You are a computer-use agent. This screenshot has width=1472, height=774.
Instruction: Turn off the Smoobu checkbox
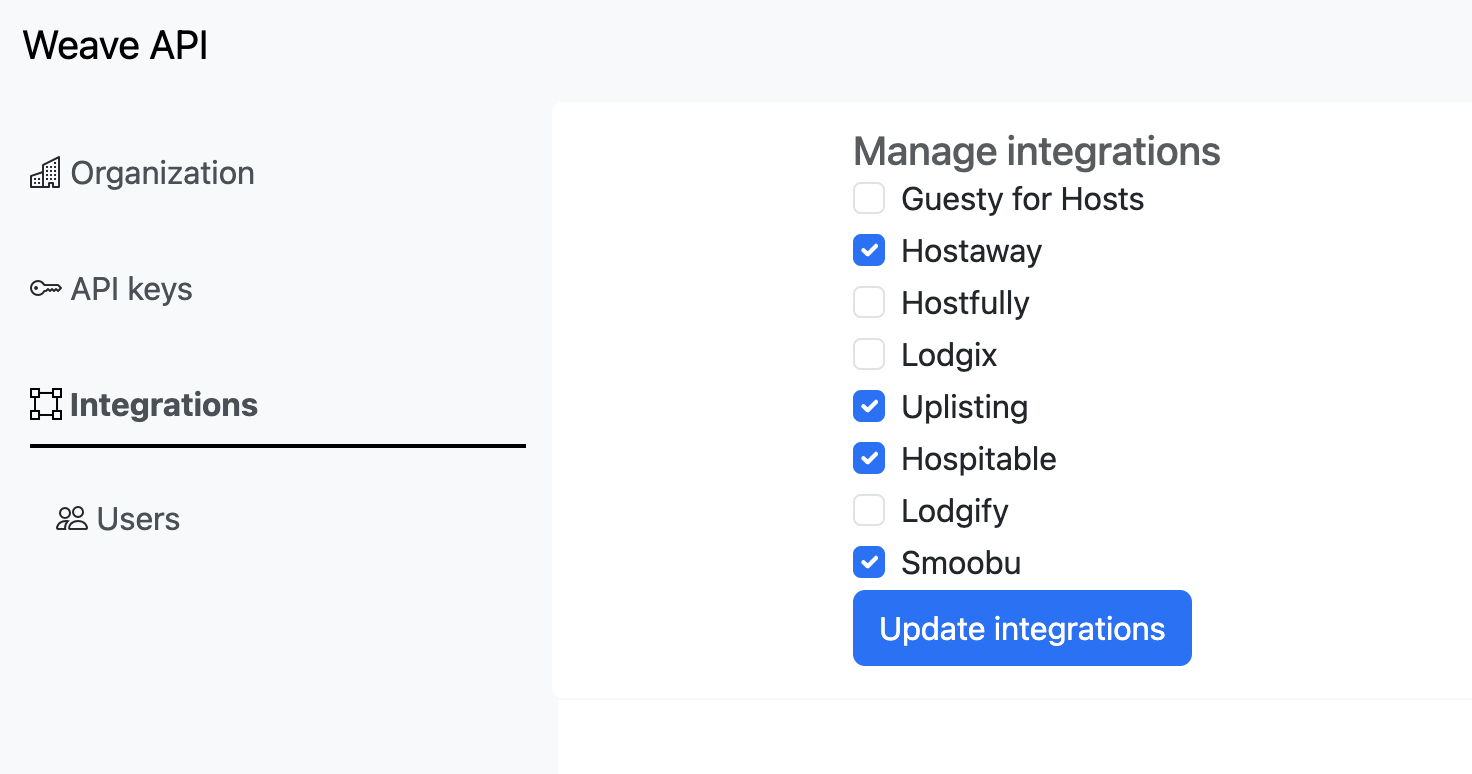coord(869,562)
